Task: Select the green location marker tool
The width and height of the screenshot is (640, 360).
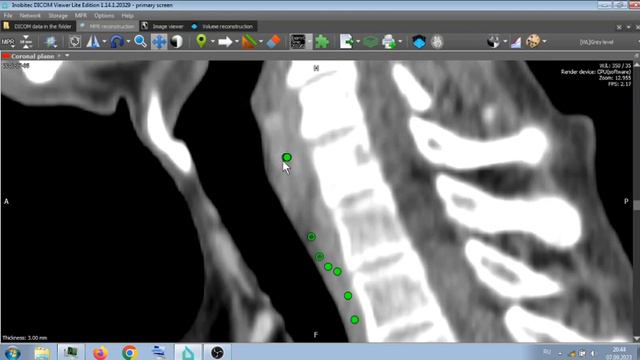Action: click(201, 41)
